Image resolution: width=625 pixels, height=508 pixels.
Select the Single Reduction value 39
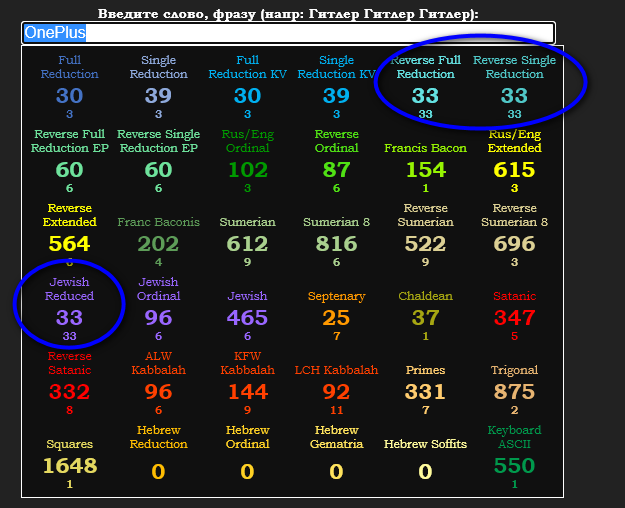point(158,96)
